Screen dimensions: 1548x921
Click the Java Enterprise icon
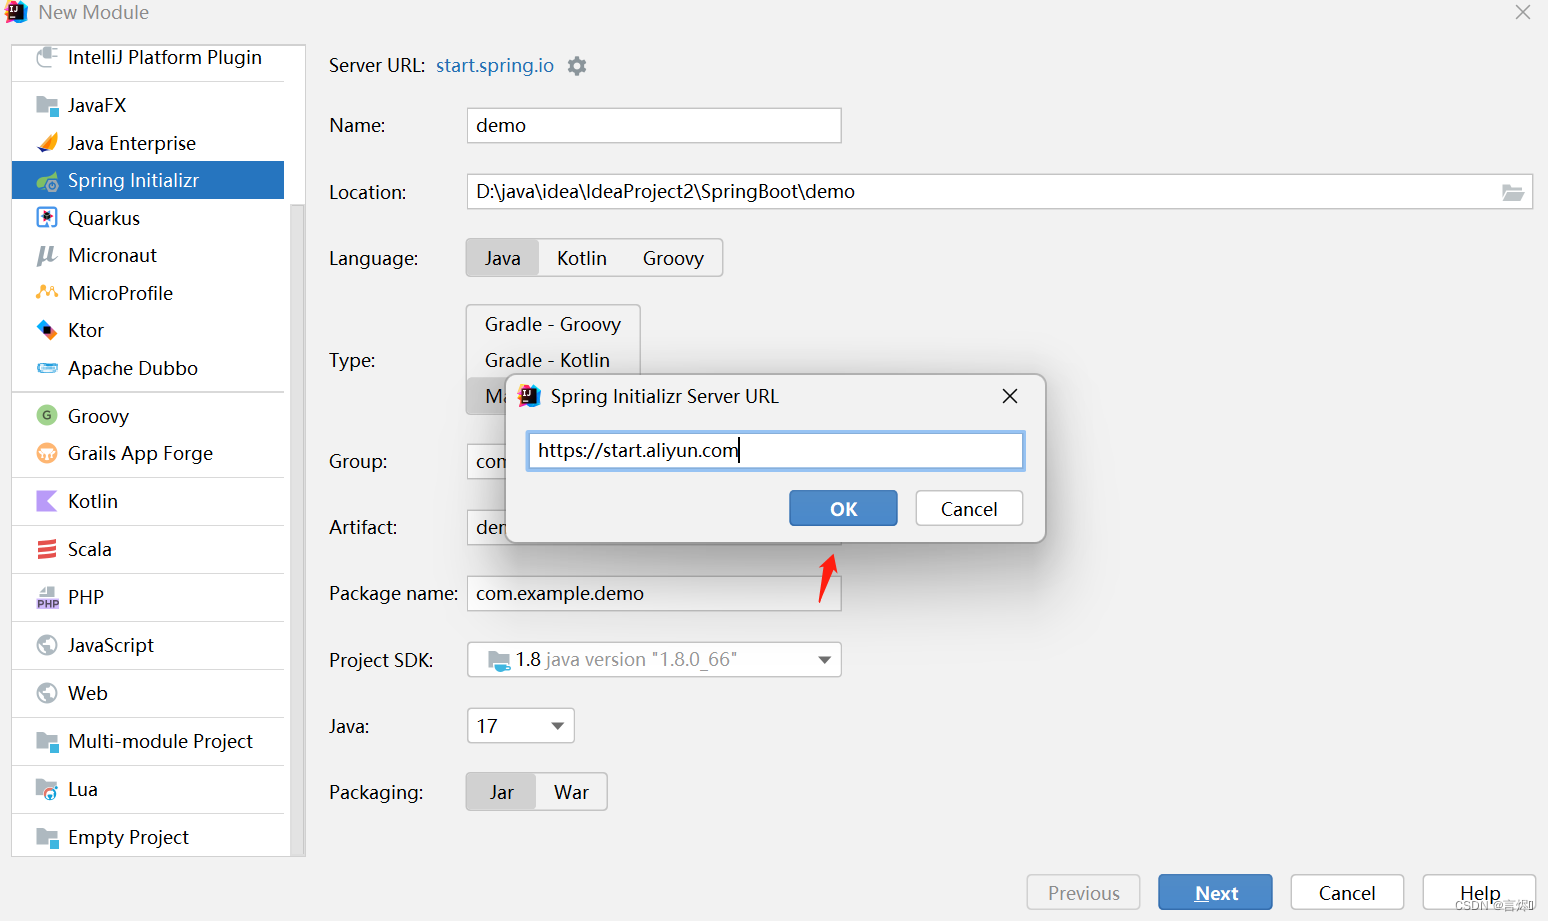(x=47, y=143)
